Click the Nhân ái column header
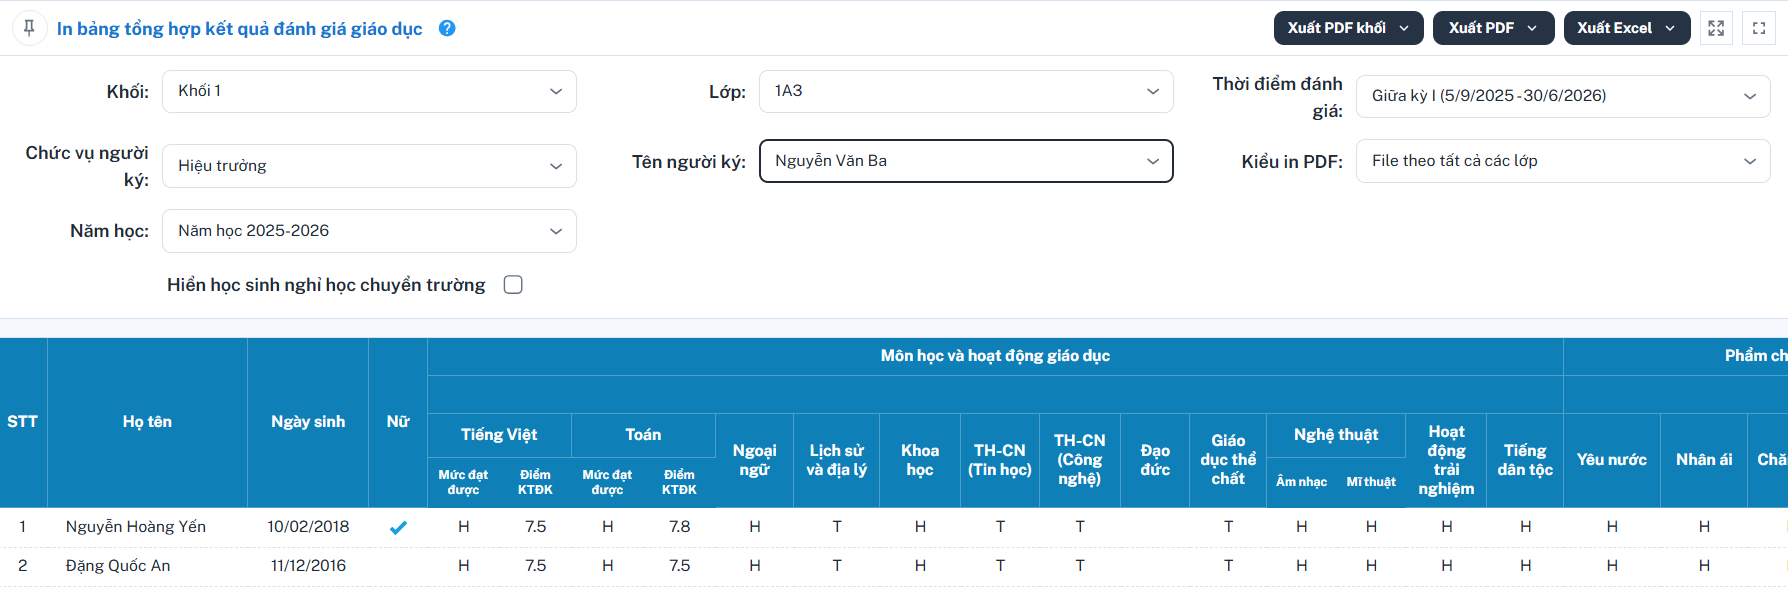The width and height of the screenshot is (1788, 589). (1704, 460)
